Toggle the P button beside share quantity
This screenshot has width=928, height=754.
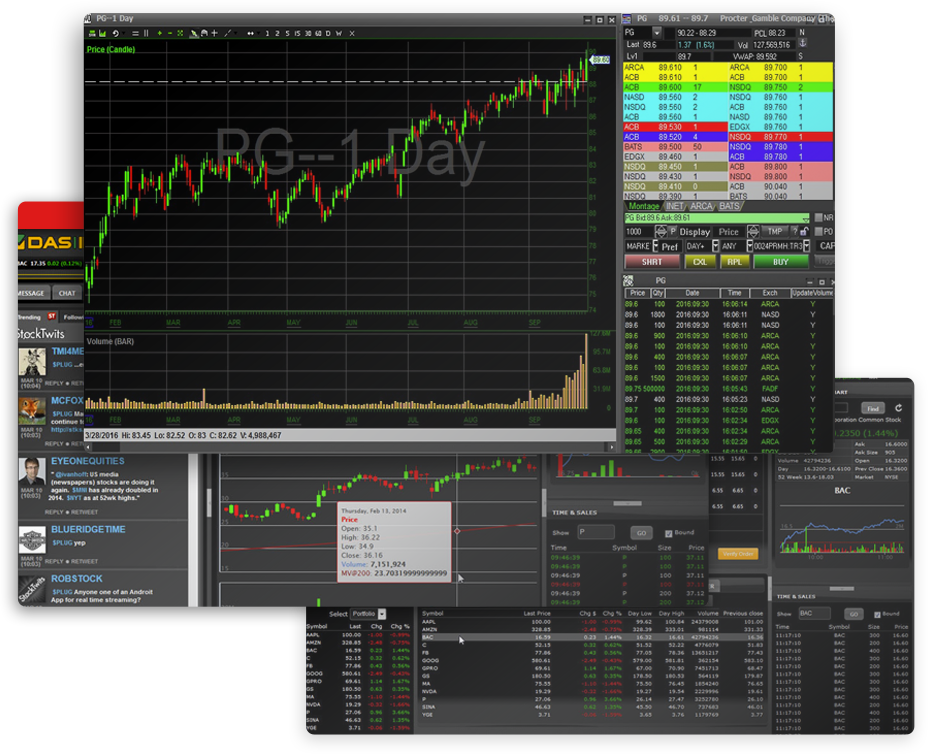pos(673,231)
